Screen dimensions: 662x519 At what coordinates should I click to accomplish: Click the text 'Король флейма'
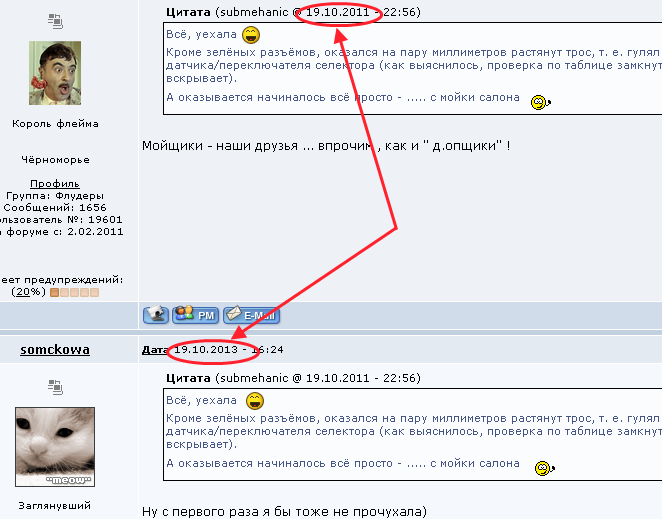[x=55, y=124]
